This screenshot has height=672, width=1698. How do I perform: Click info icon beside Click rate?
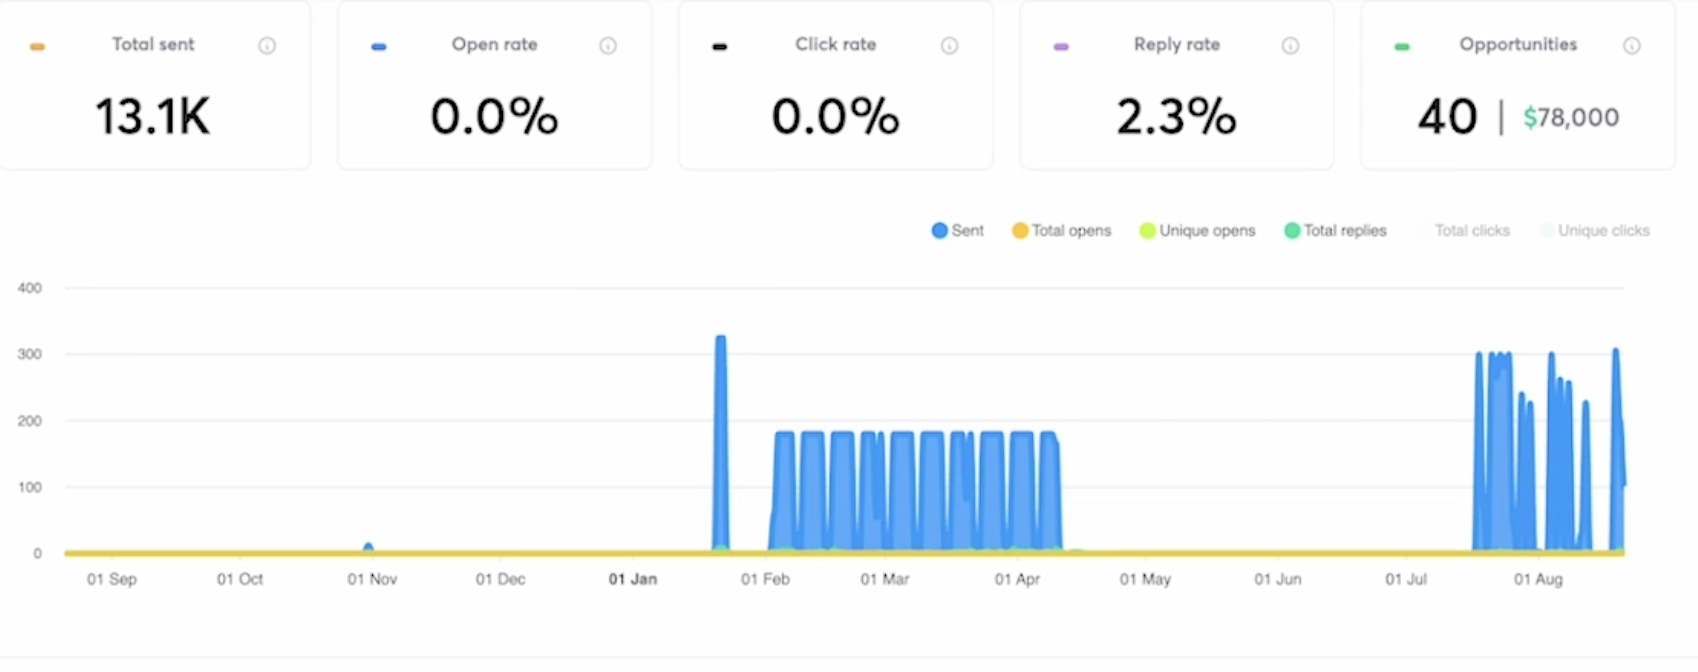(x=949, y=46)
